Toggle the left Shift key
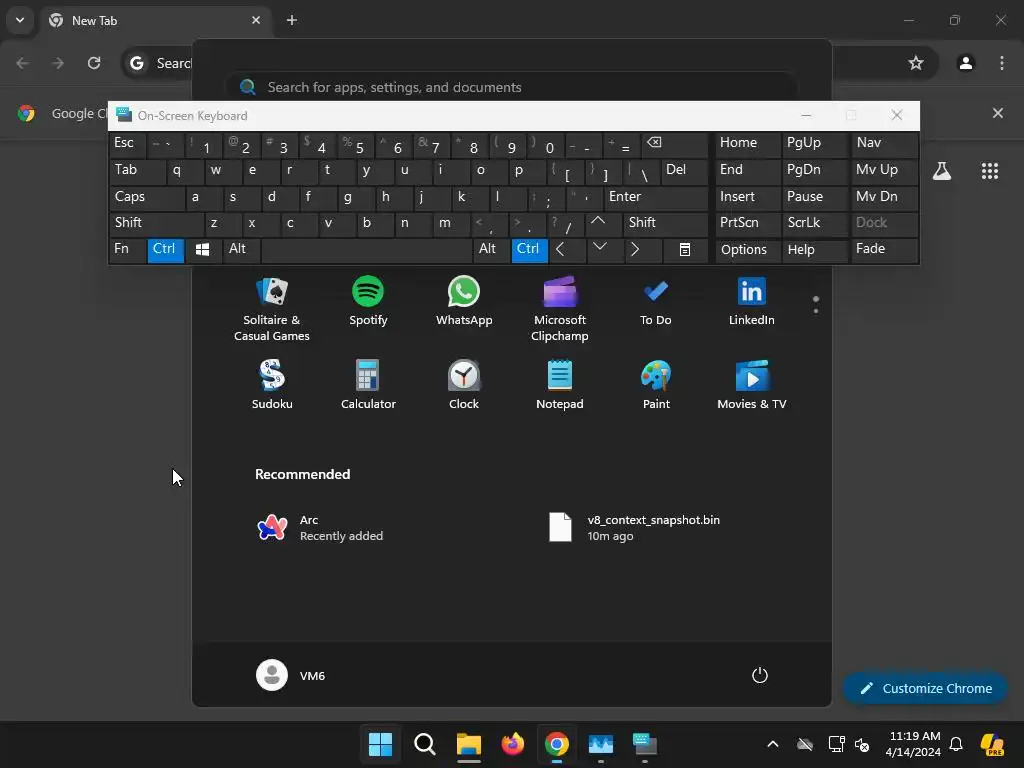Viewport: 1024px width, 768px height. point(157,223)
